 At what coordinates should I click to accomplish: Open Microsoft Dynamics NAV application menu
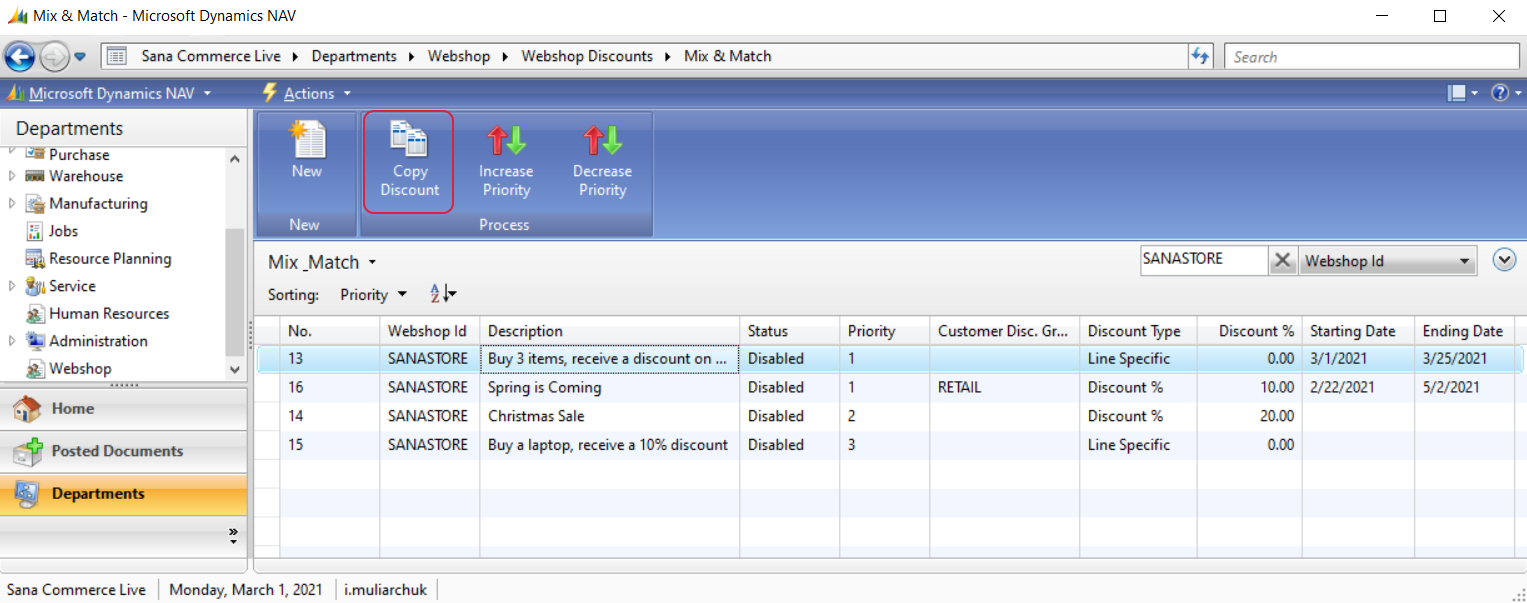tap(110, 93)
